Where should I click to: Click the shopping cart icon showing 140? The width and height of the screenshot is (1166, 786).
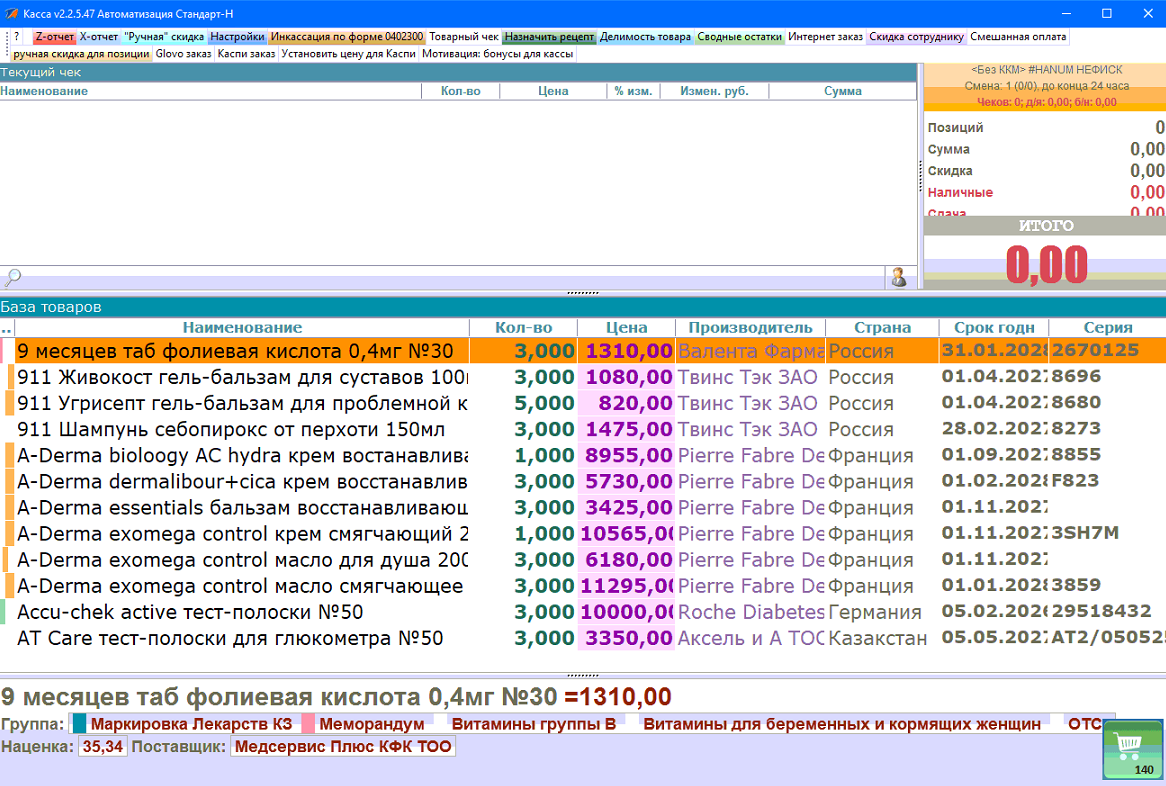pyautogui.click(x=1133, y=750)
